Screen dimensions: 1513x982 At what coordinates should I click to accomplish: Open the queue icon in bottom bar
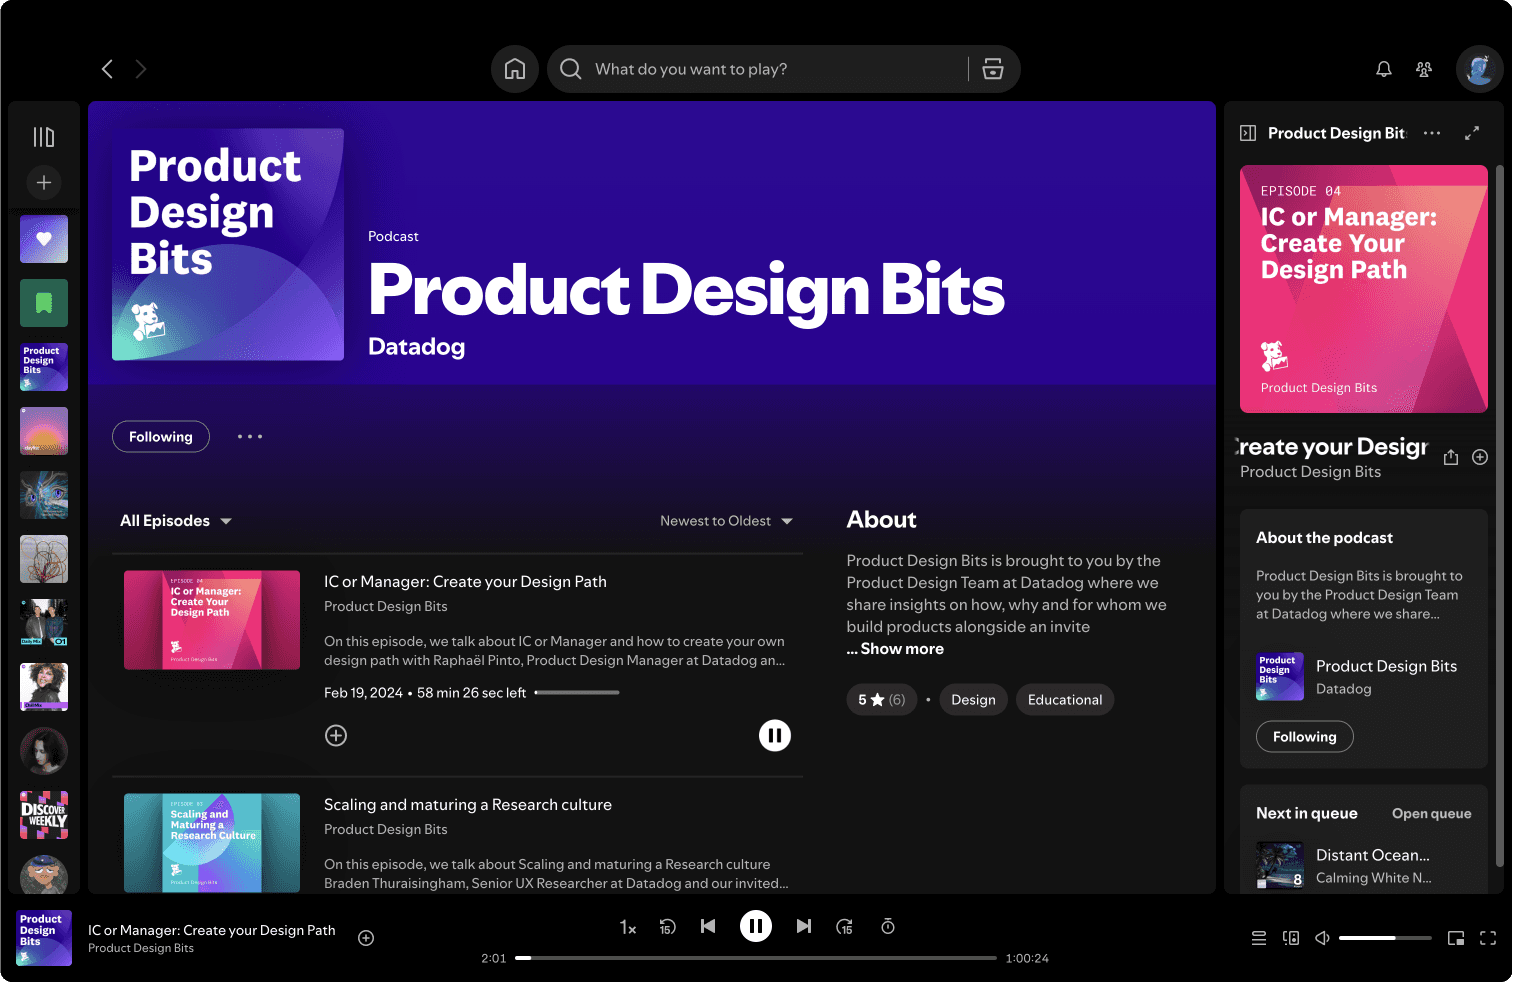1259,938
